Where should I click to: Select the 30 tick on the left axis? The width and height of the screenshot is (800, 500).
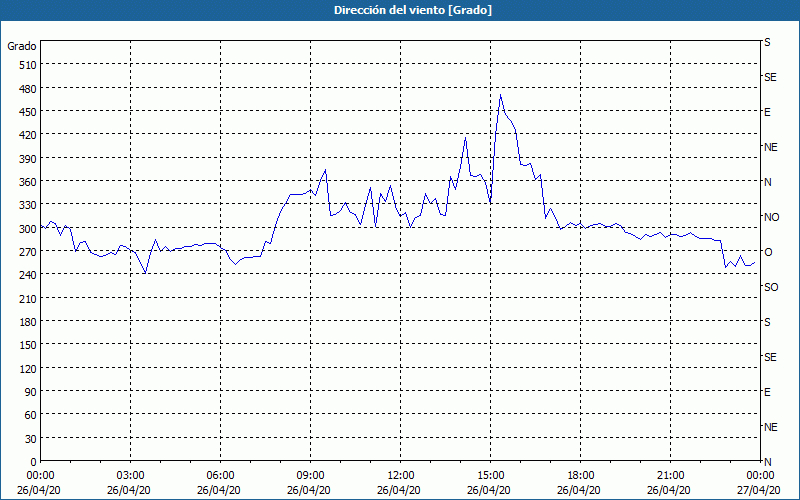31,439
